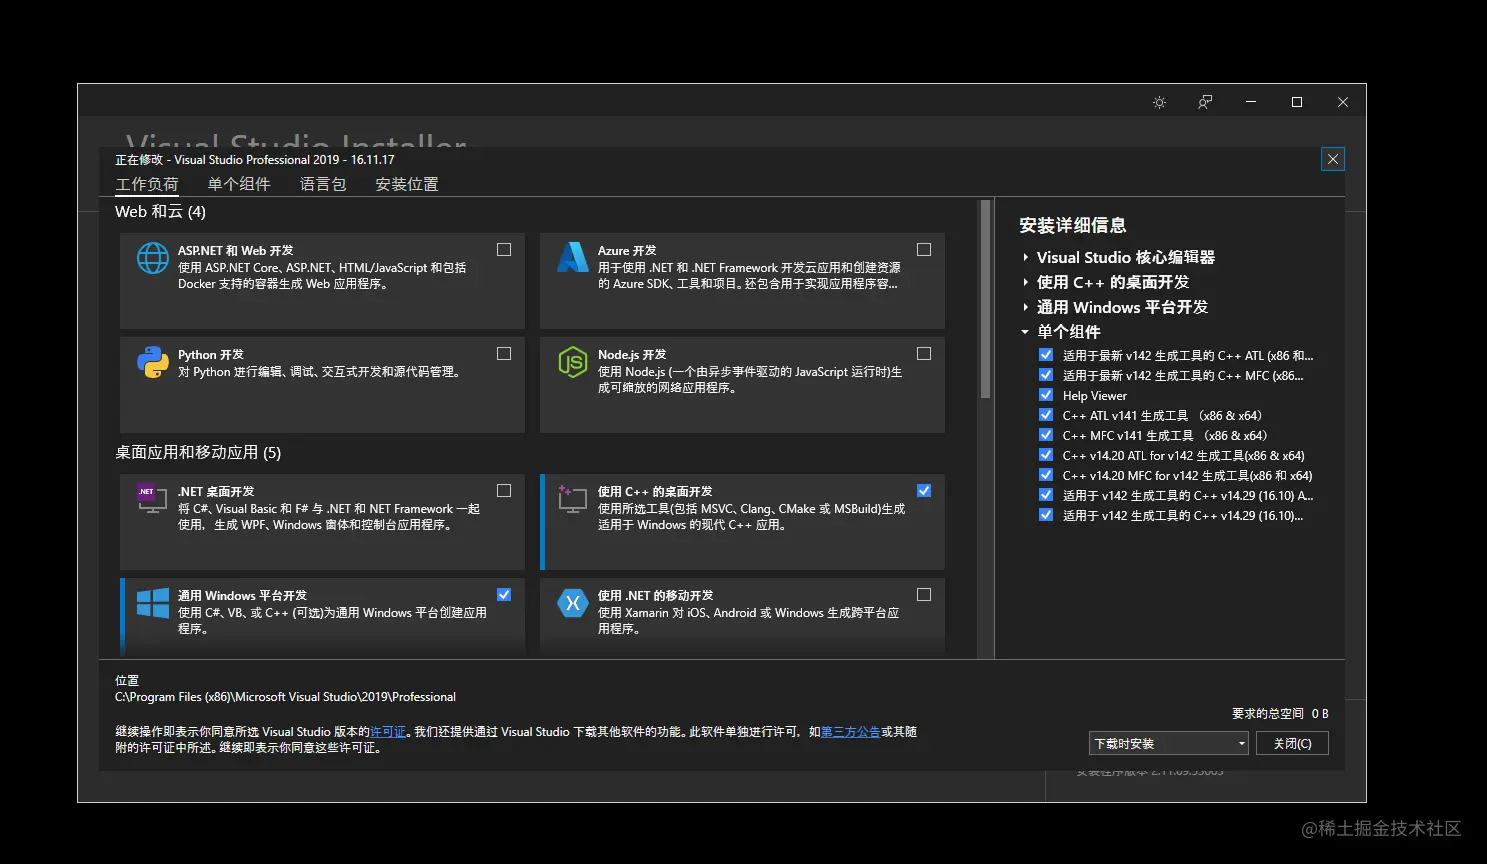The height and width of the screenshot is (864, 1487).
Task: Click the Xamarin .NET mobile icon
Action: [x=573, y=603]
